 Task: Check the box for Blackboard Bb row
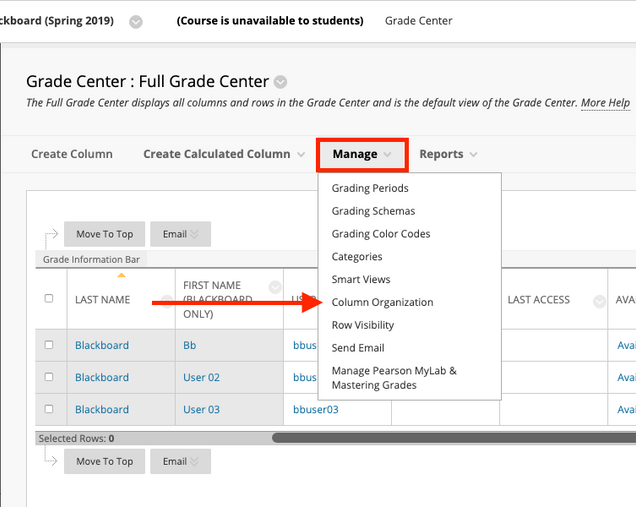coord(50,345)
